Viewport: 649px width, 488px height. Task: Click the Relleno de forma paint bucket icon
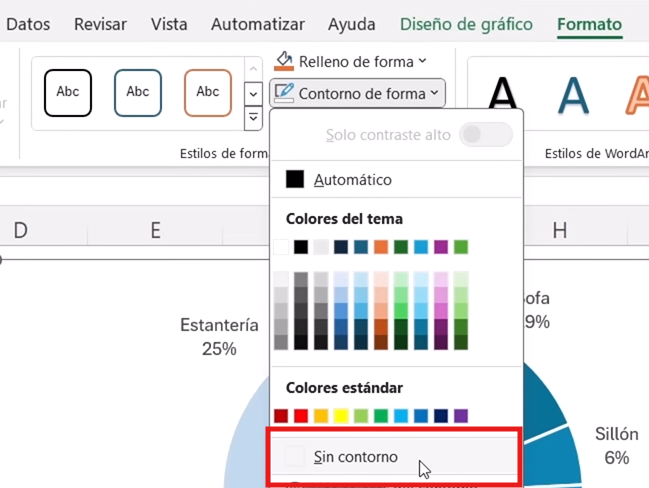pos(284,61)
